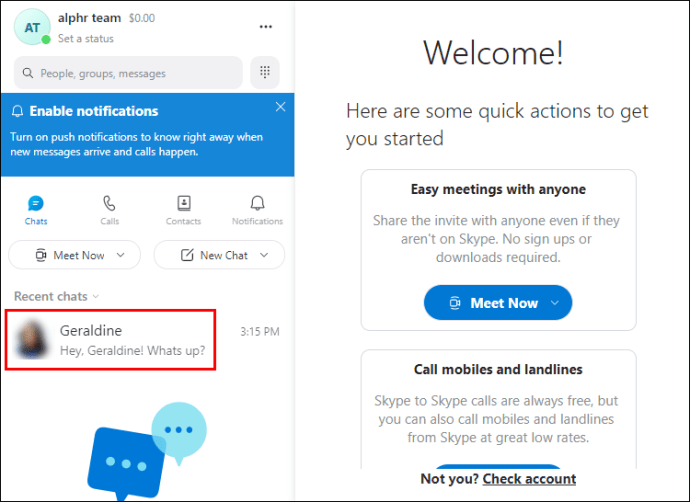Dismiss the Enable notifications banner
Image resolution: width=690 pixels, height=502 pixels.
point(280,106)
